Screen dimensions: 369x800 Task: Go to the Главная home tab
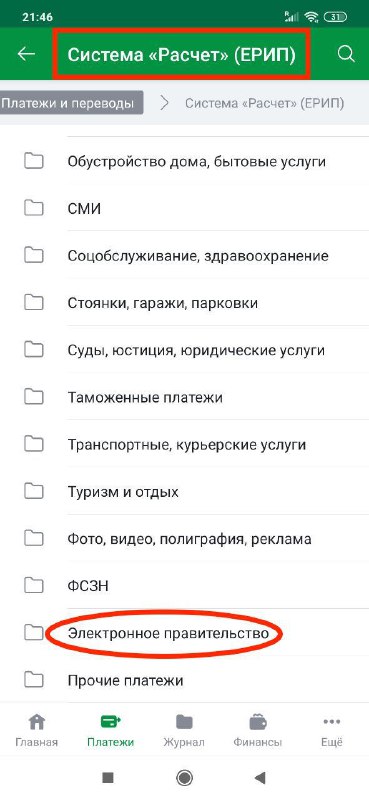point(36,730)
